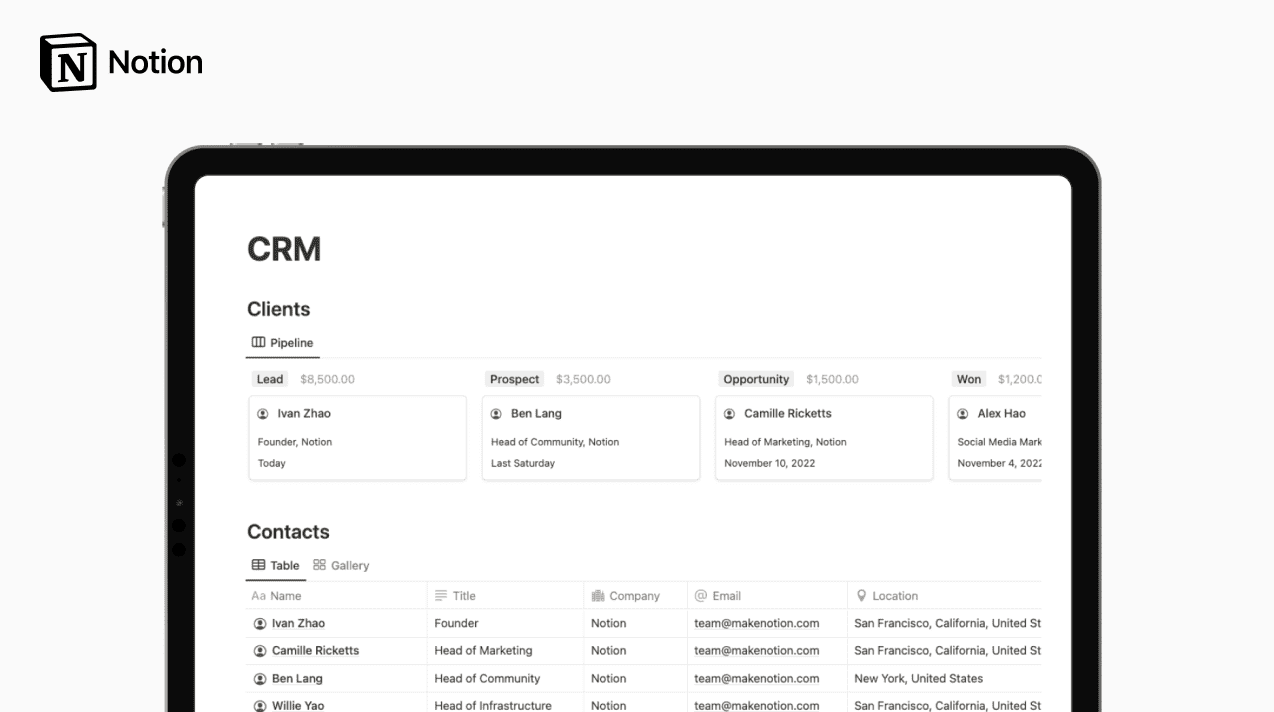Click the pin icon in Location column header

[861, 596]
